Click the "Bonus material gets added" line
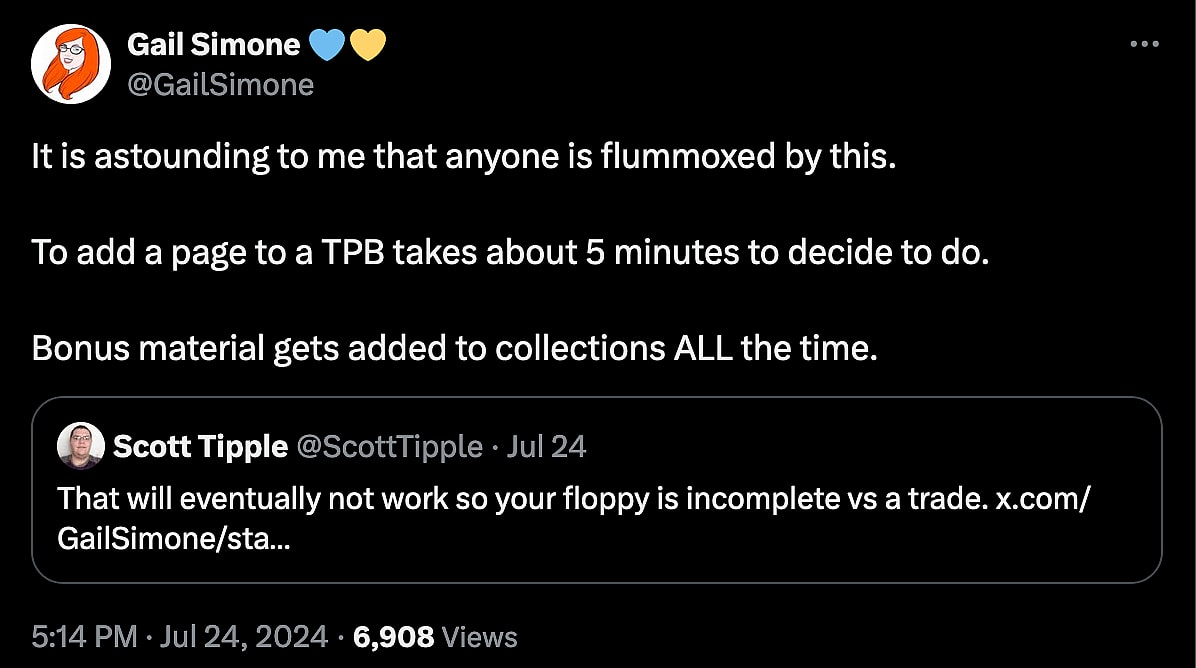Screen dimensions: 1196x668 [x=454, y=347]
